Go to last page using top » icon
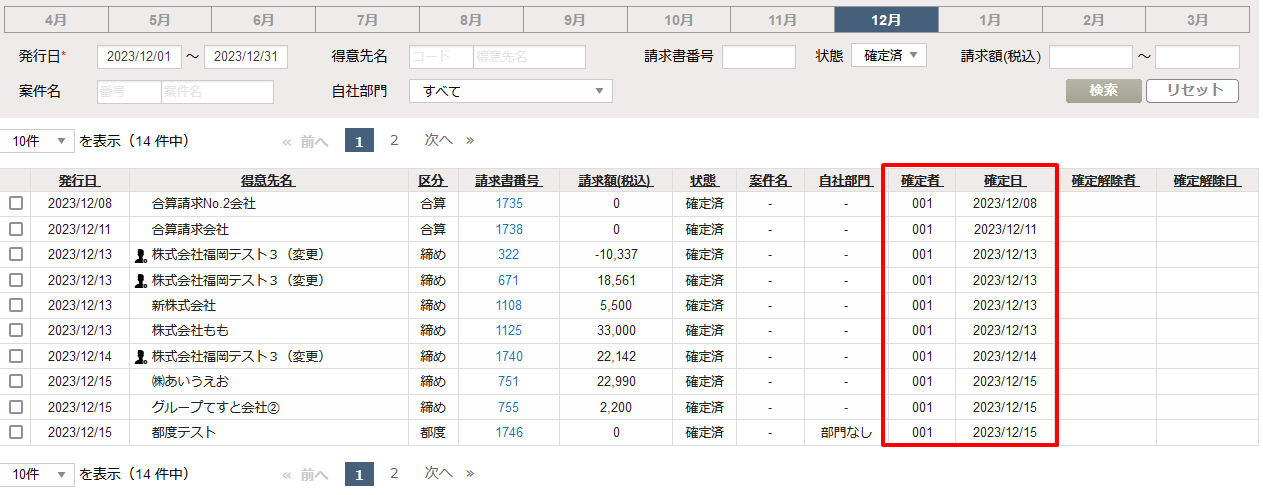The width and height of the screenshot is (1263, 495). tap(470, 140)
